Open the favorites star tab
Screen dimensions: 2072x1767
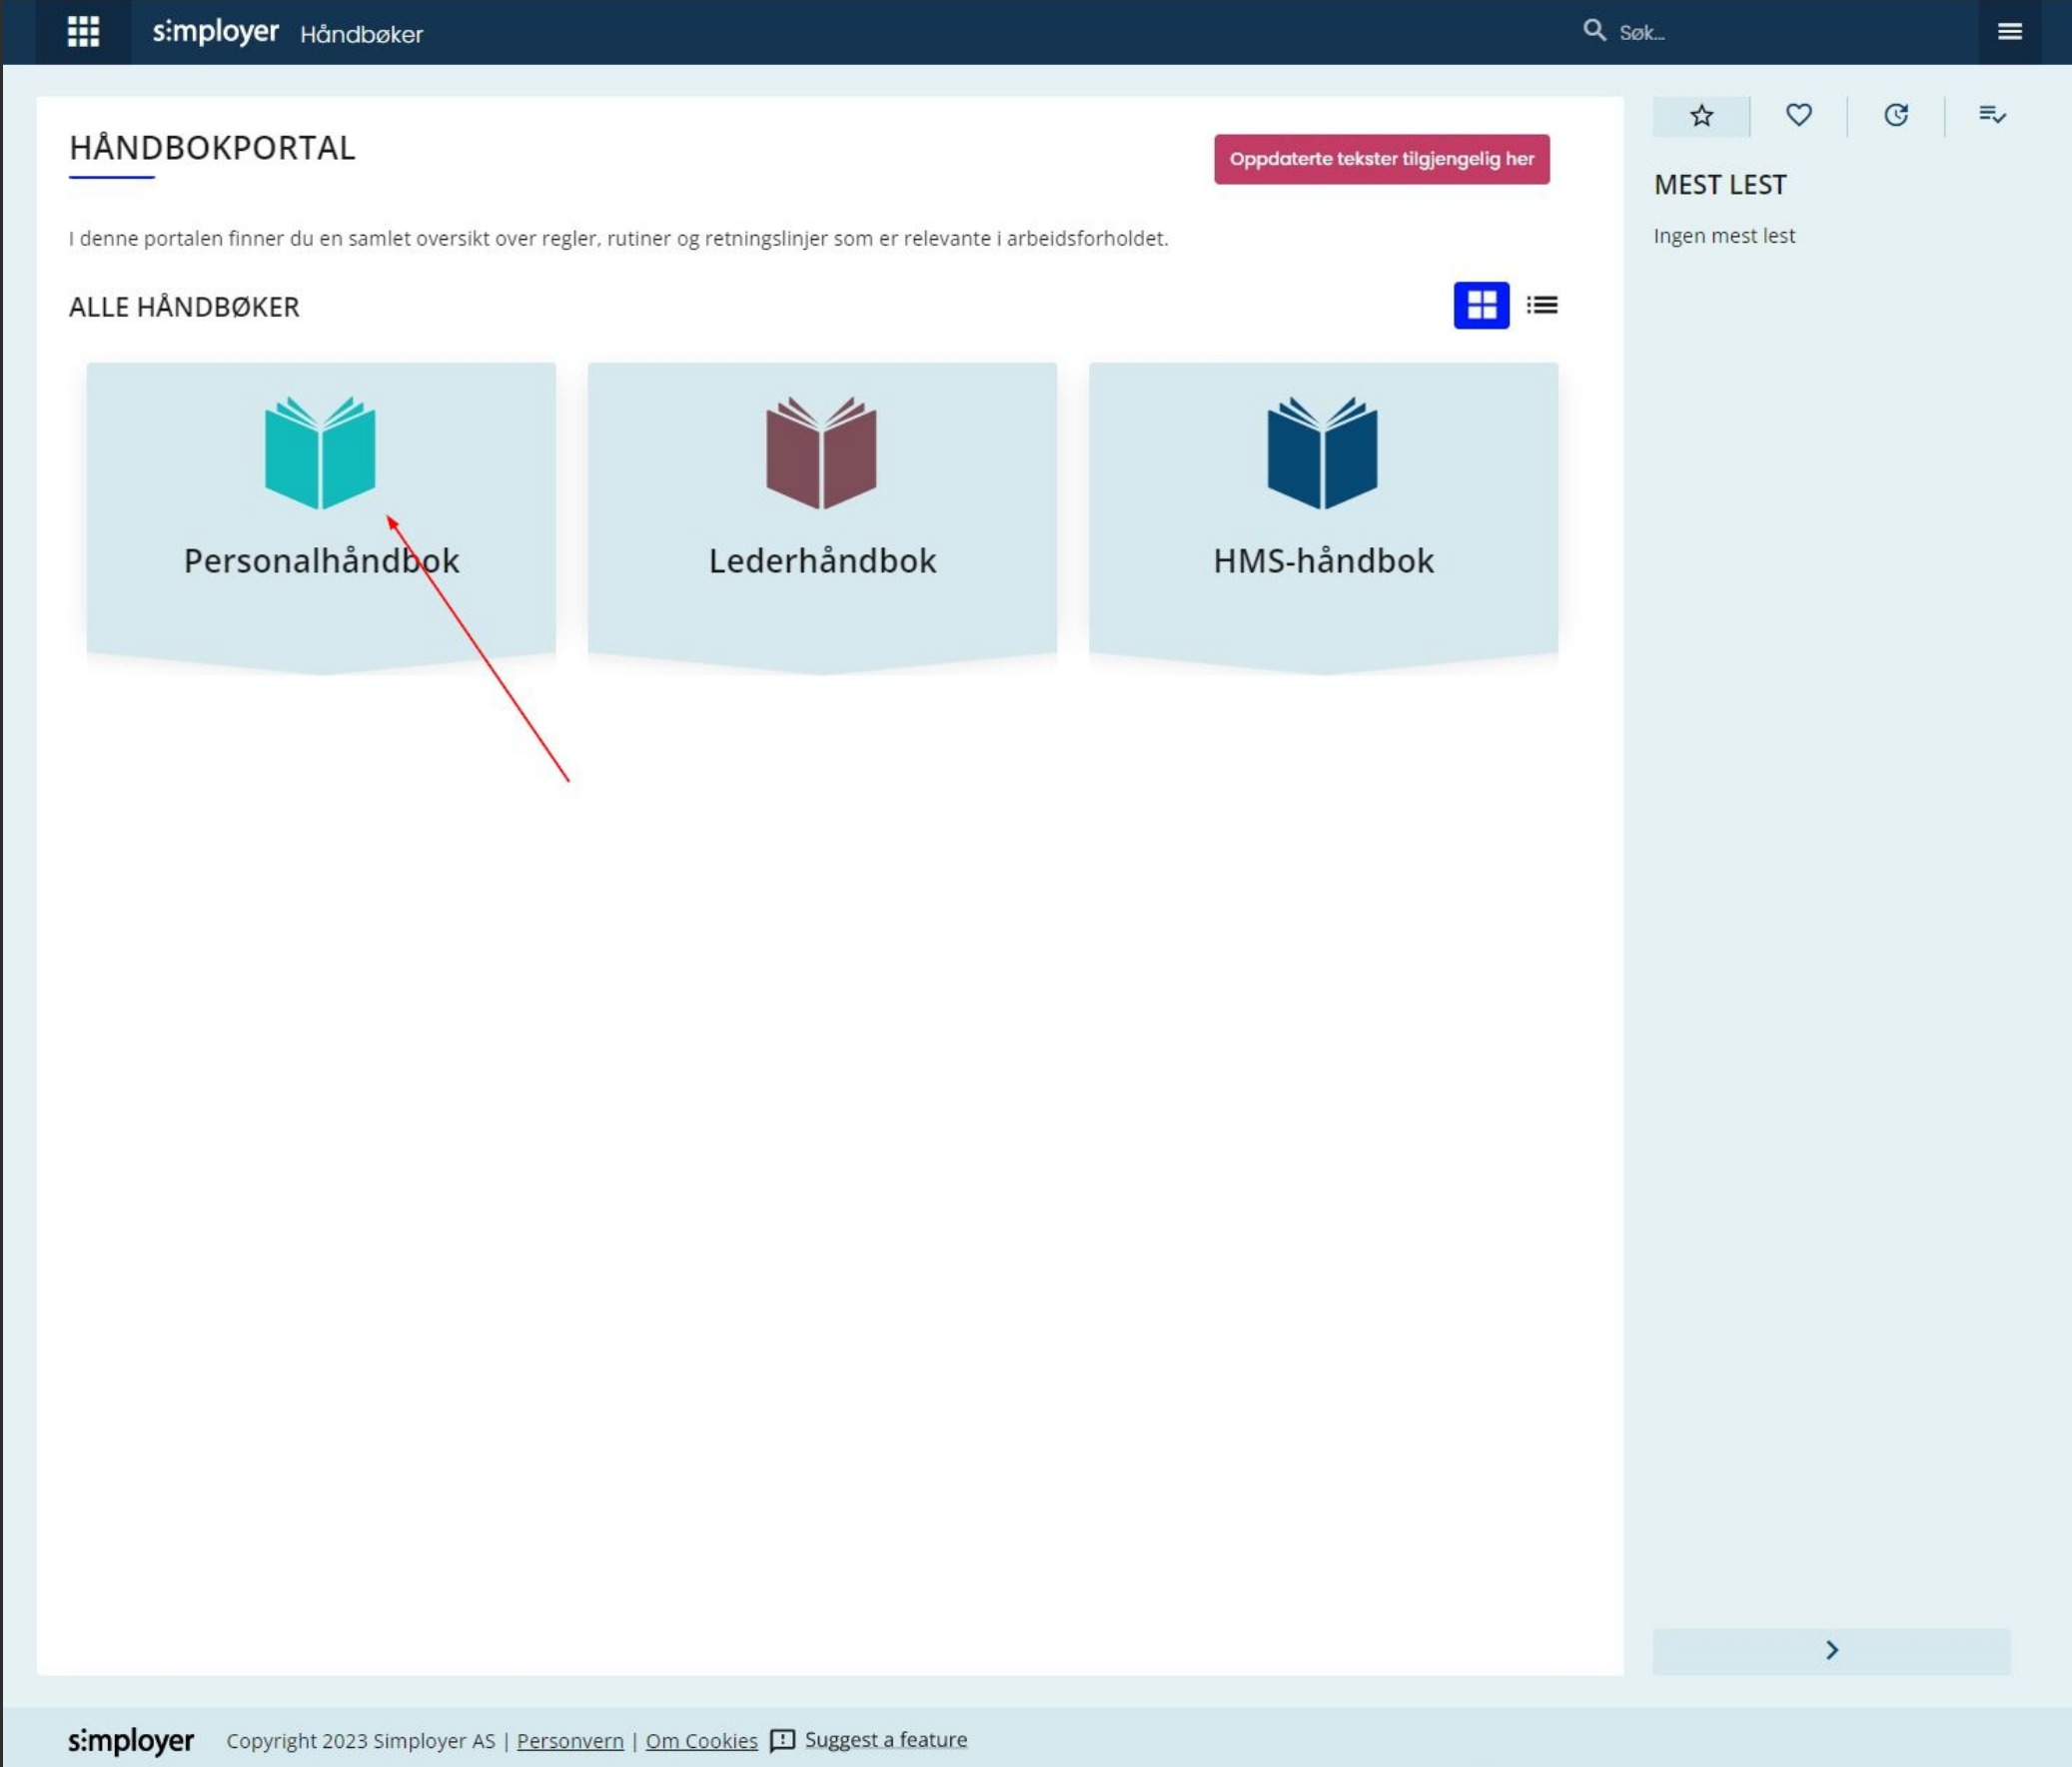(1701, 116)
